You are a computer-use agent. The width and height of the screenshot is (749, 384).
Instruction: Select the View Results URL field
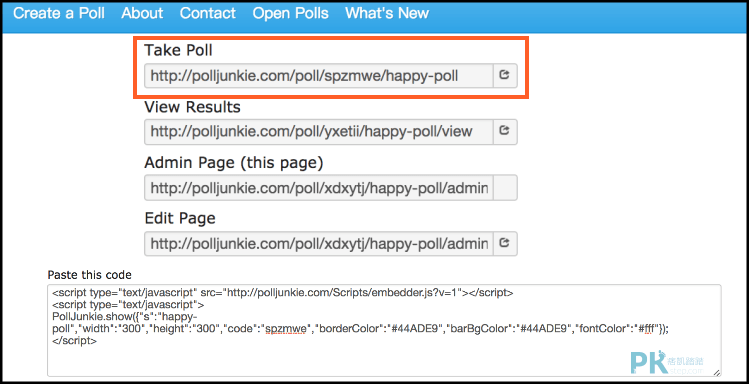click(319, 131)
